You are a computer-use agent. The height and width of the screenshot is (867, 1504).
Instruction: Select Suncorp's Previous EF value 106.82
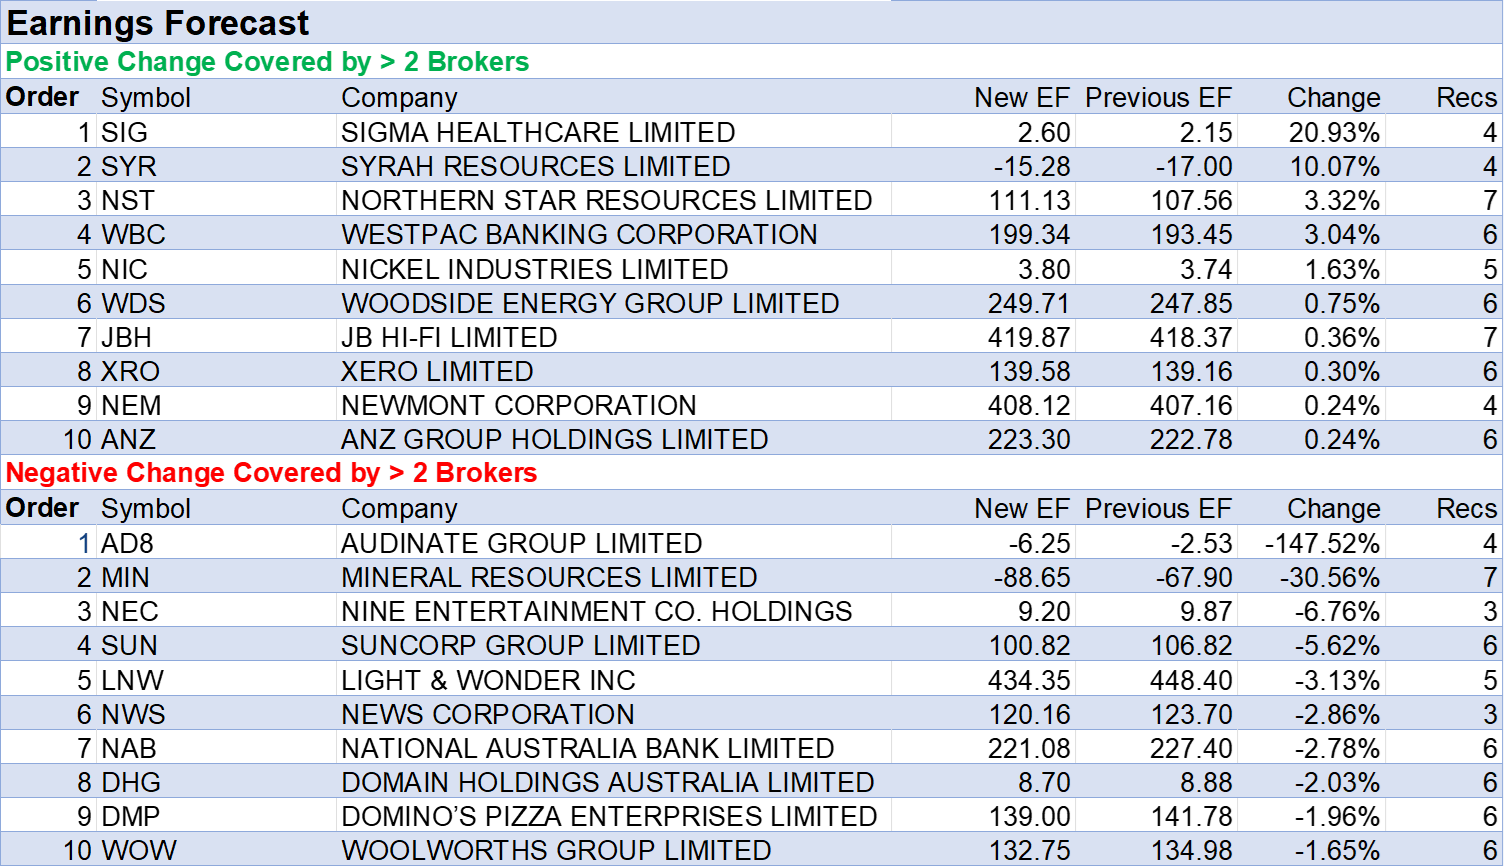tap(1191, 646)
